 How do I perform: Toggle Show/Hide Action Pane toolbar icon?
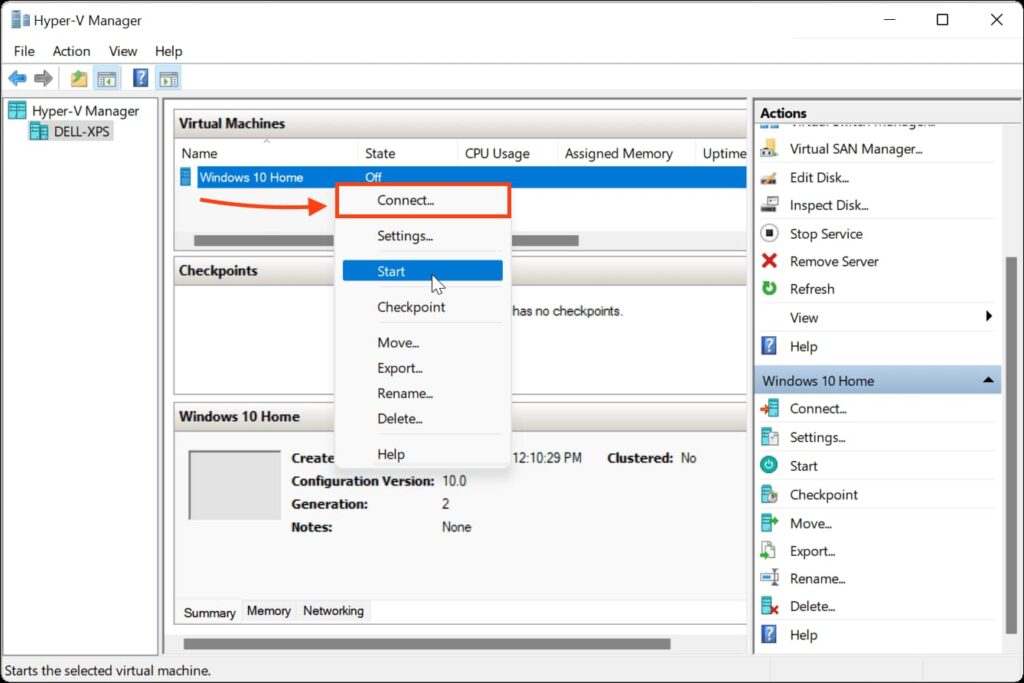(169, 79)
